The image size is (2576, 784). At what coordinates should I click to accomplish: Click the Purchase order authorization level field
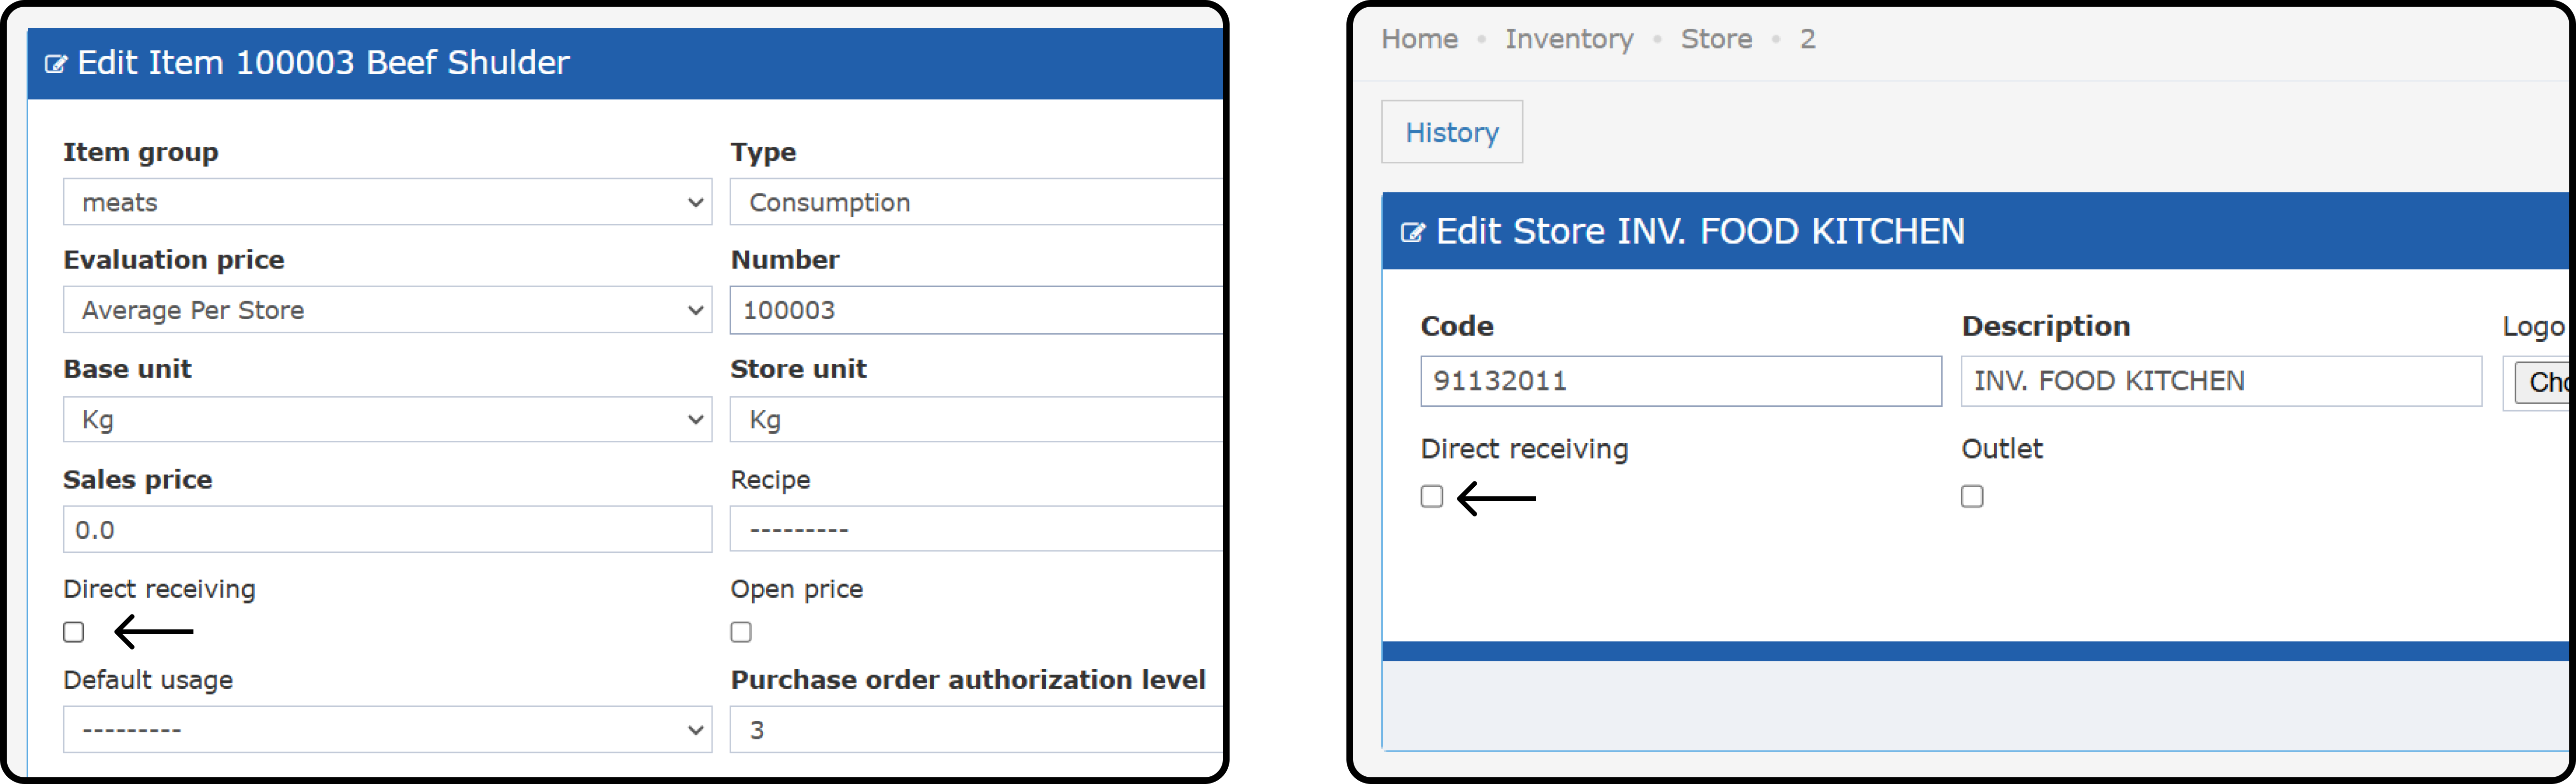point(976,729)
